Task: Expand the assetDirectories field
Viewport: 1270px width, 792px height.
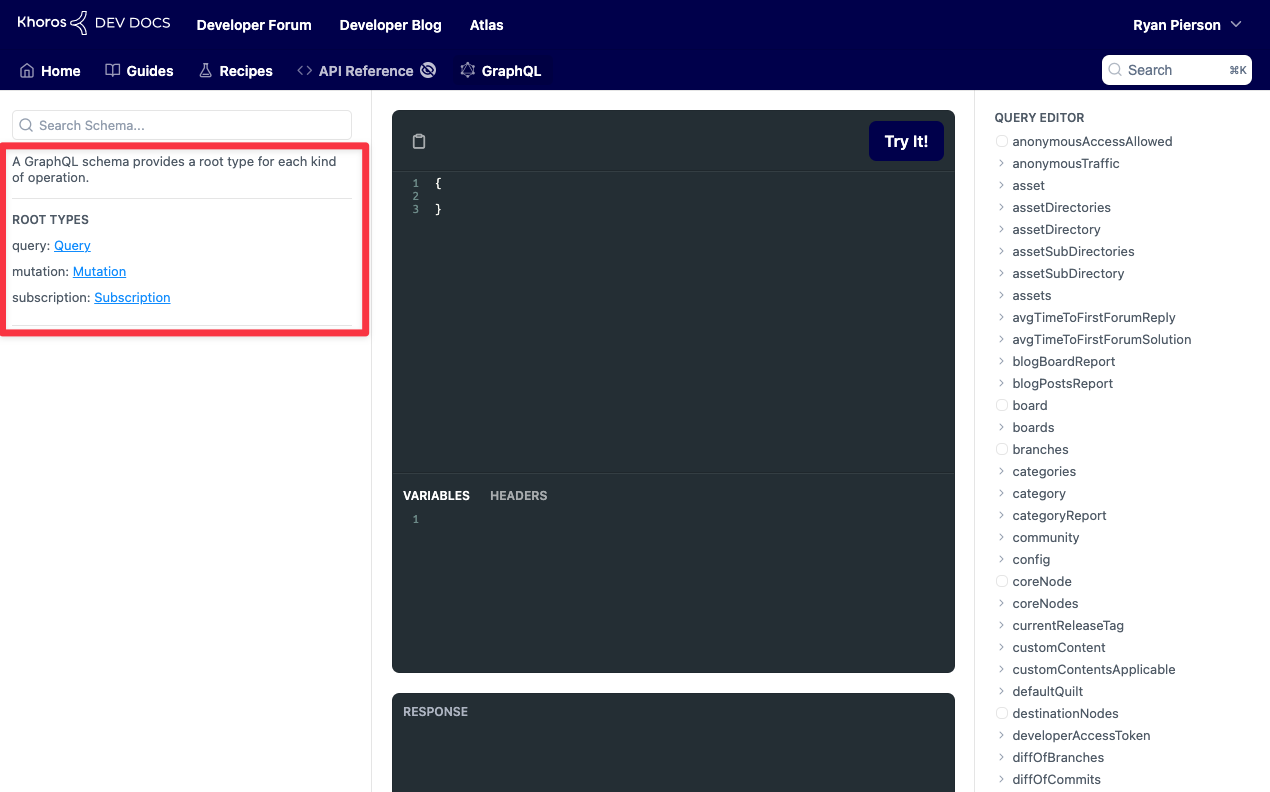Action: pyautogui.click(x=1002, y=208)
